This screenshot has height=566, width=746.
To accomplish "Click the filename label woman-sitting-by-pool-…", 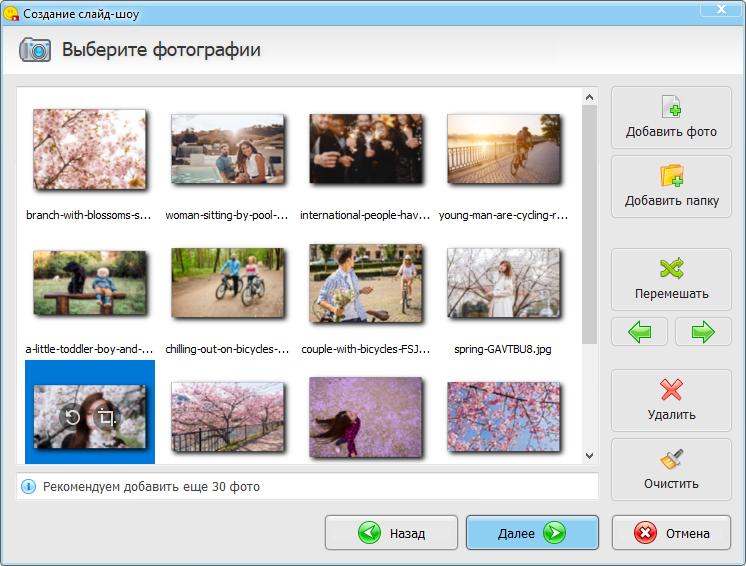I will (x=227, y=215).
